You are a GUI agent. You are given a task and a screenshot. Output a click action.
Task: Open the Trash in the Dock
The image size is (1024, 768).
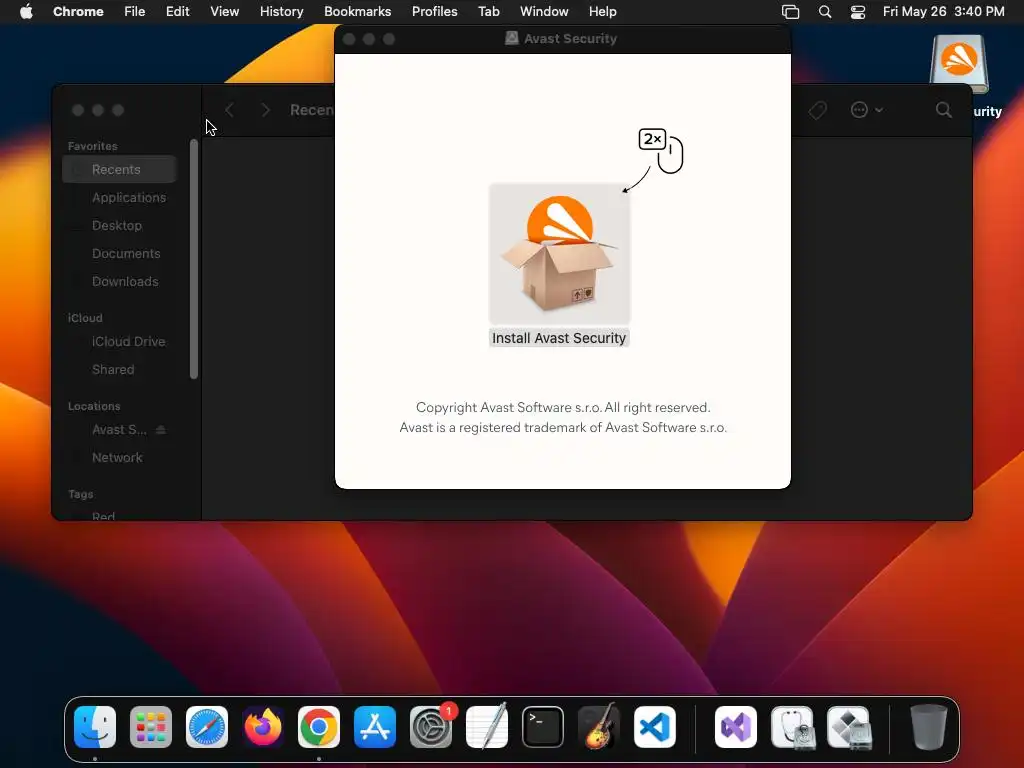pos(929,727)
